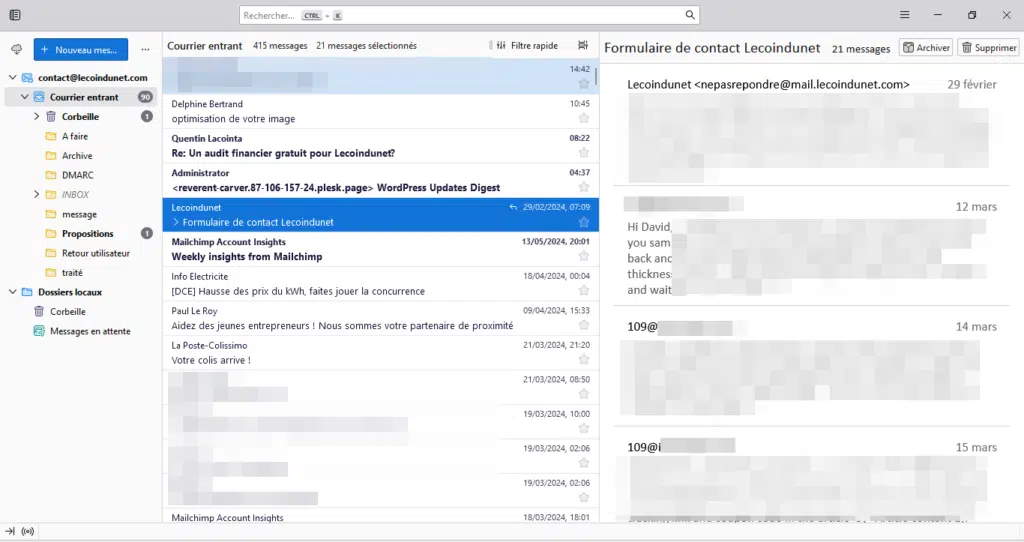
Task: Open the Archive folder
Action: [77, 155]
